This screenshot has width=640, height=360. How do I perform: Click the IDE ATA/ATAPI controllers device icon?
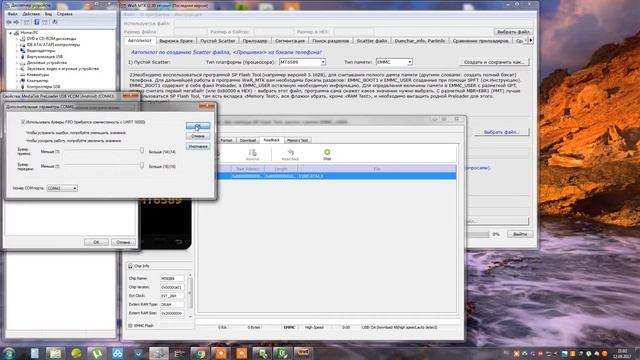(23, 44)
